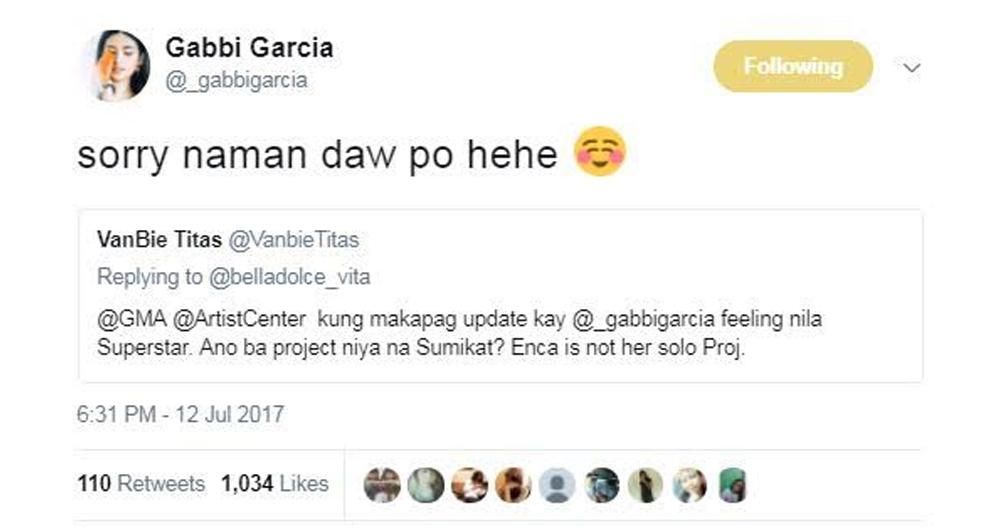Screen dimensions: 1000x528
Task: Open the quoted tweet text body
Action: [x=459, y=334]
